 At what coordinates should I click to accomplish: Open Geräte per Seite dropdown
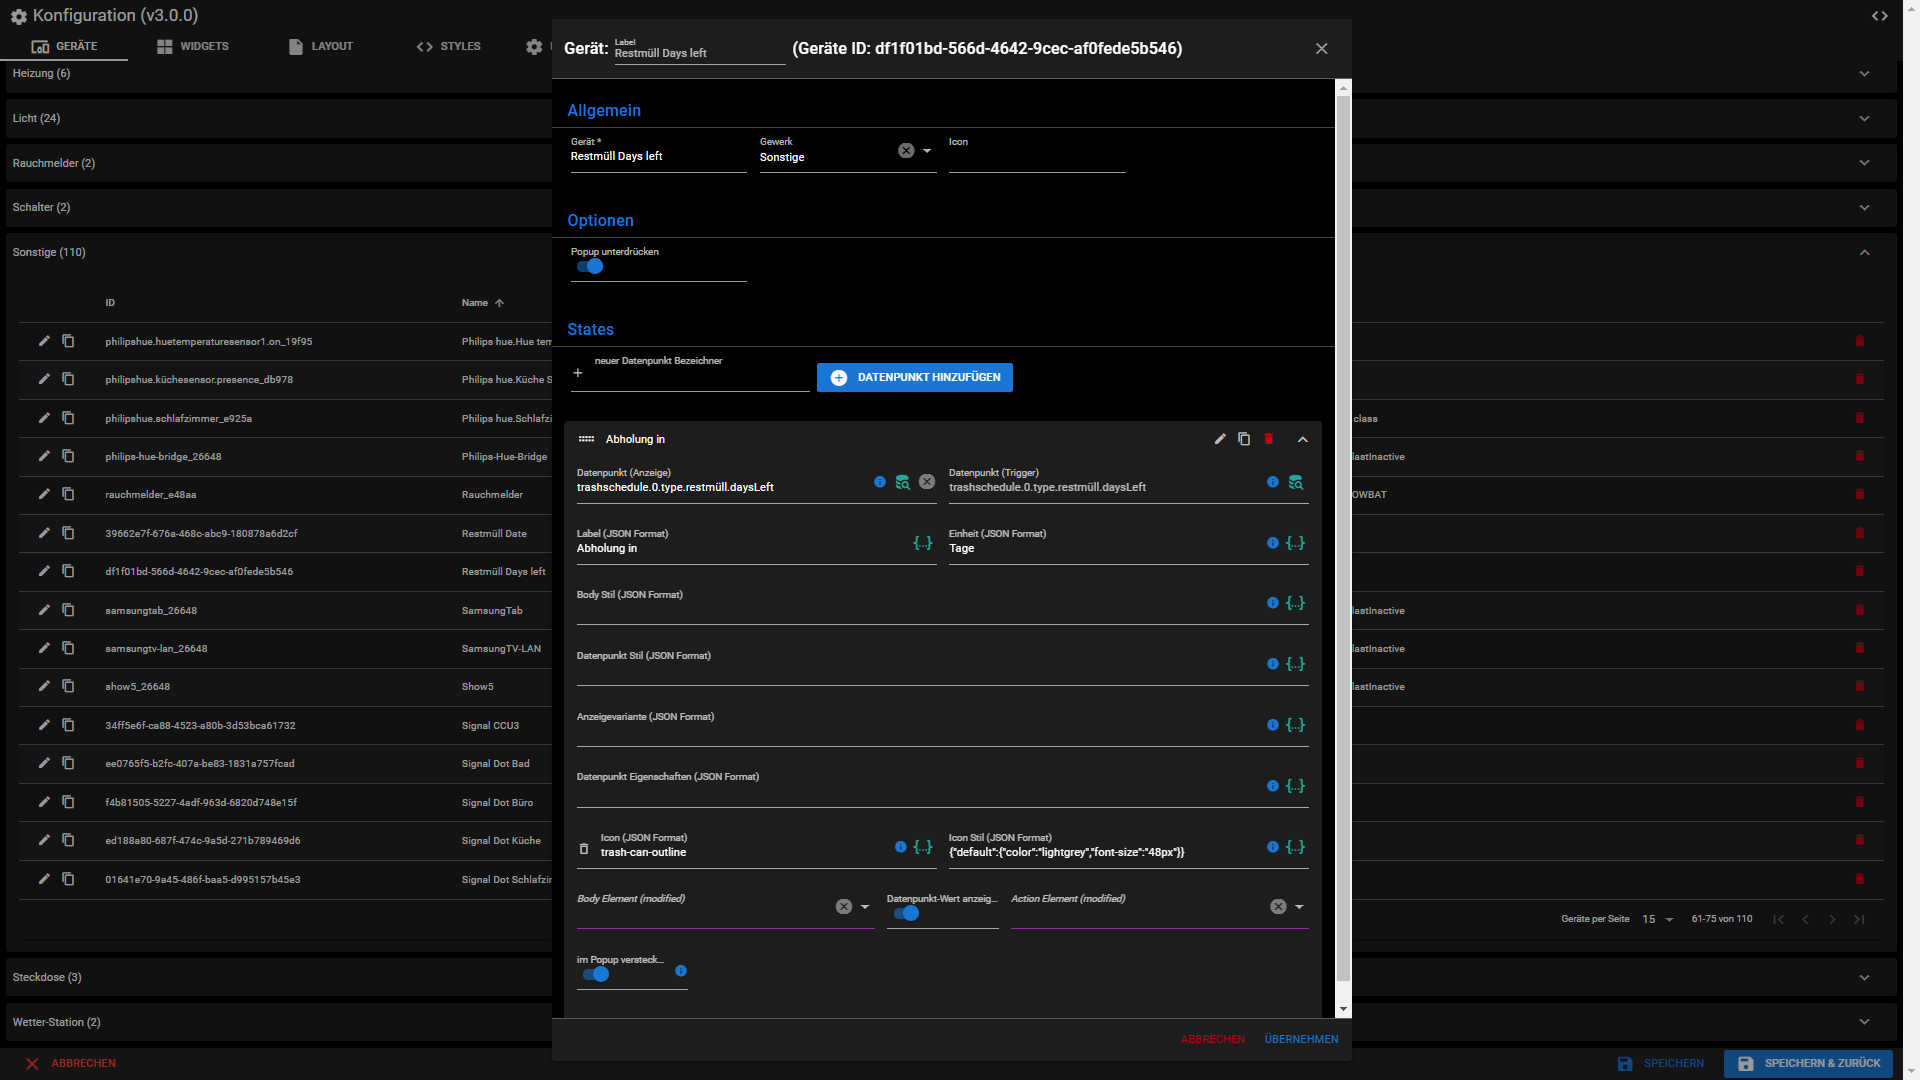[1658, 920]
